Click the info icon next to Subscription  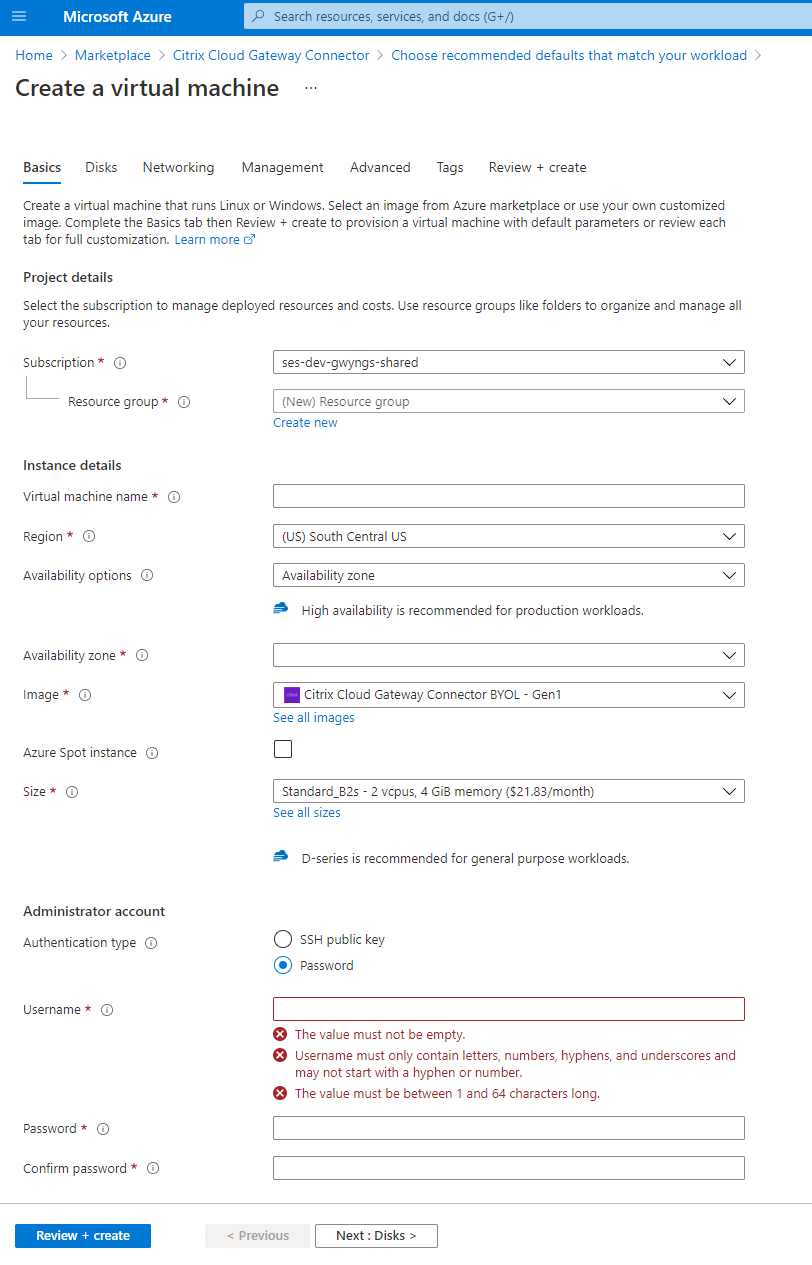tap(121, 363)
